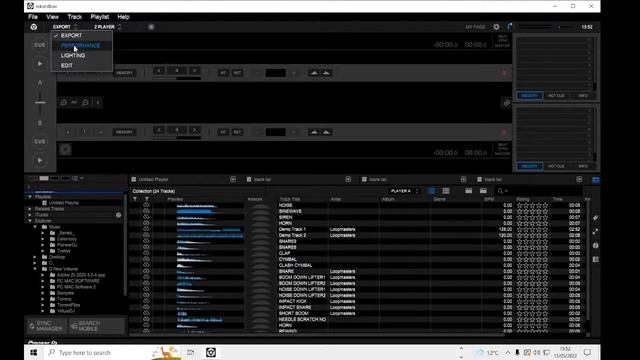Collapse the D:New Volume drive
Screen dimensions: 640x360
[x=35, y=269]
